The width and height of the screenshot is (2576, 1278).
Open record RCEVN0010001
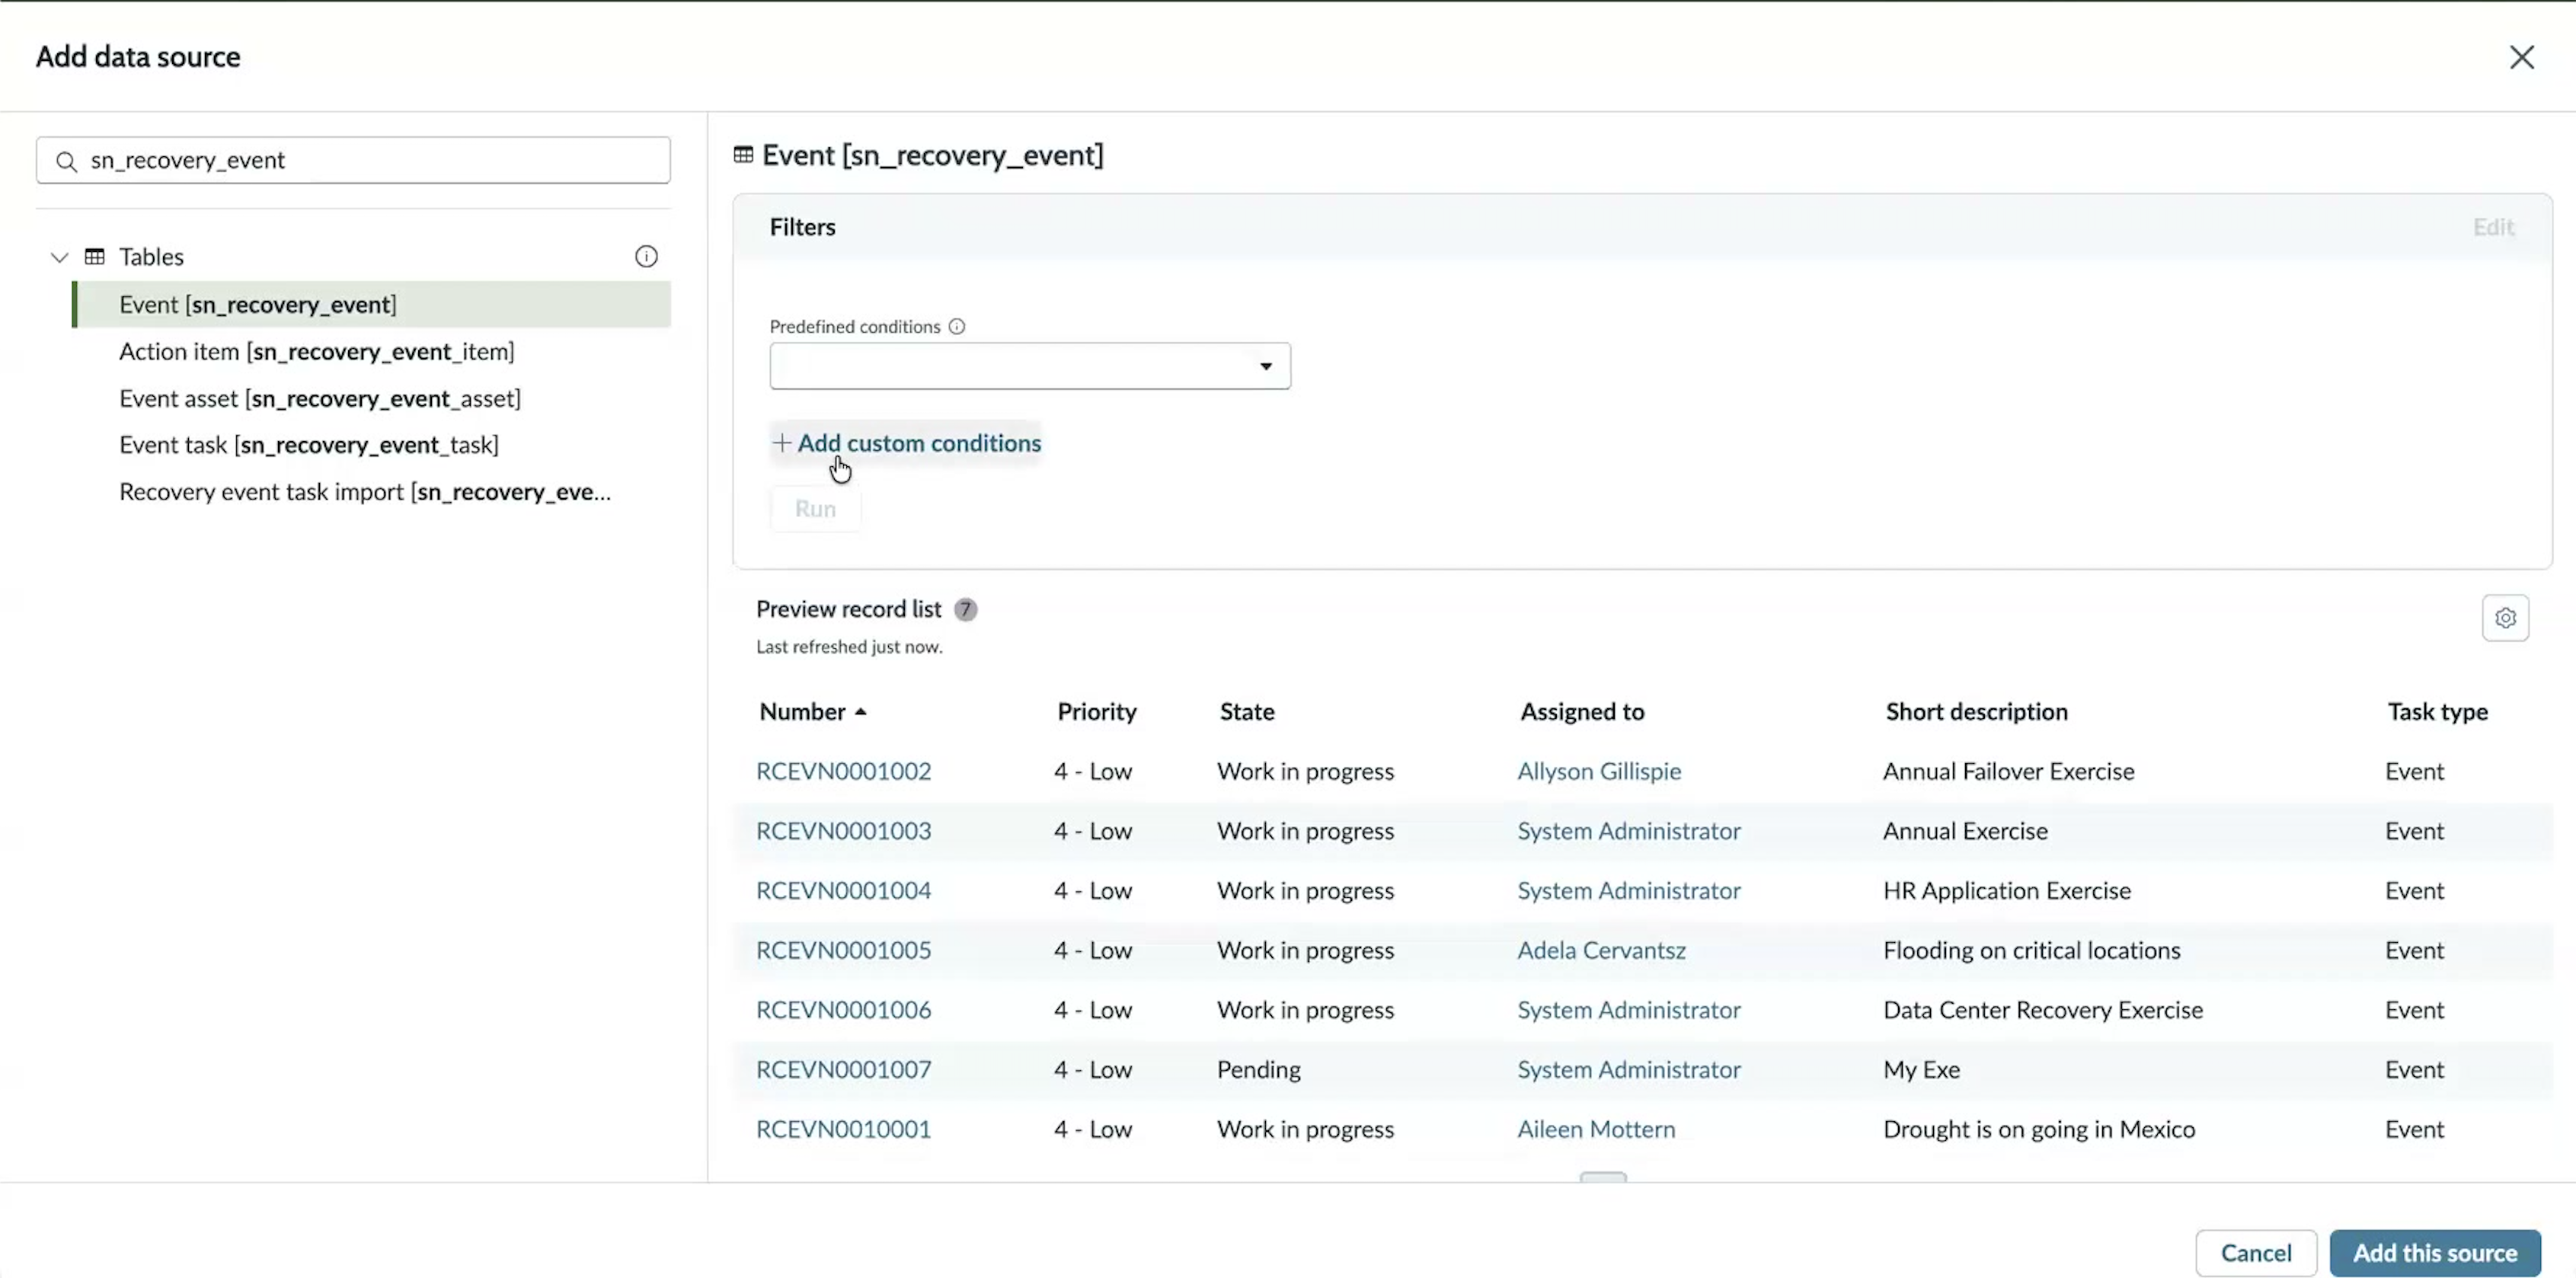point(843,1129)
